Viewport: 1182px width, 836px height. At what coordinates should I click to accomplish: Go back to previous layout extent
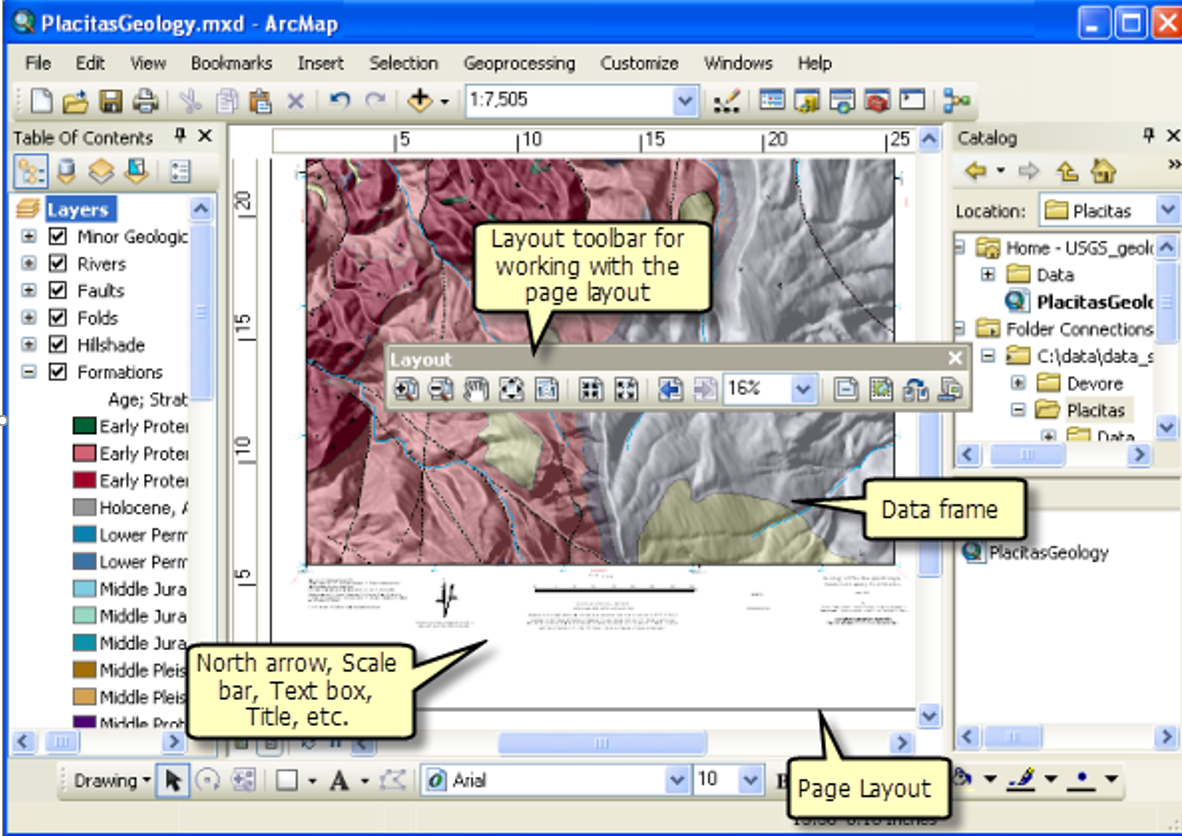670,390
